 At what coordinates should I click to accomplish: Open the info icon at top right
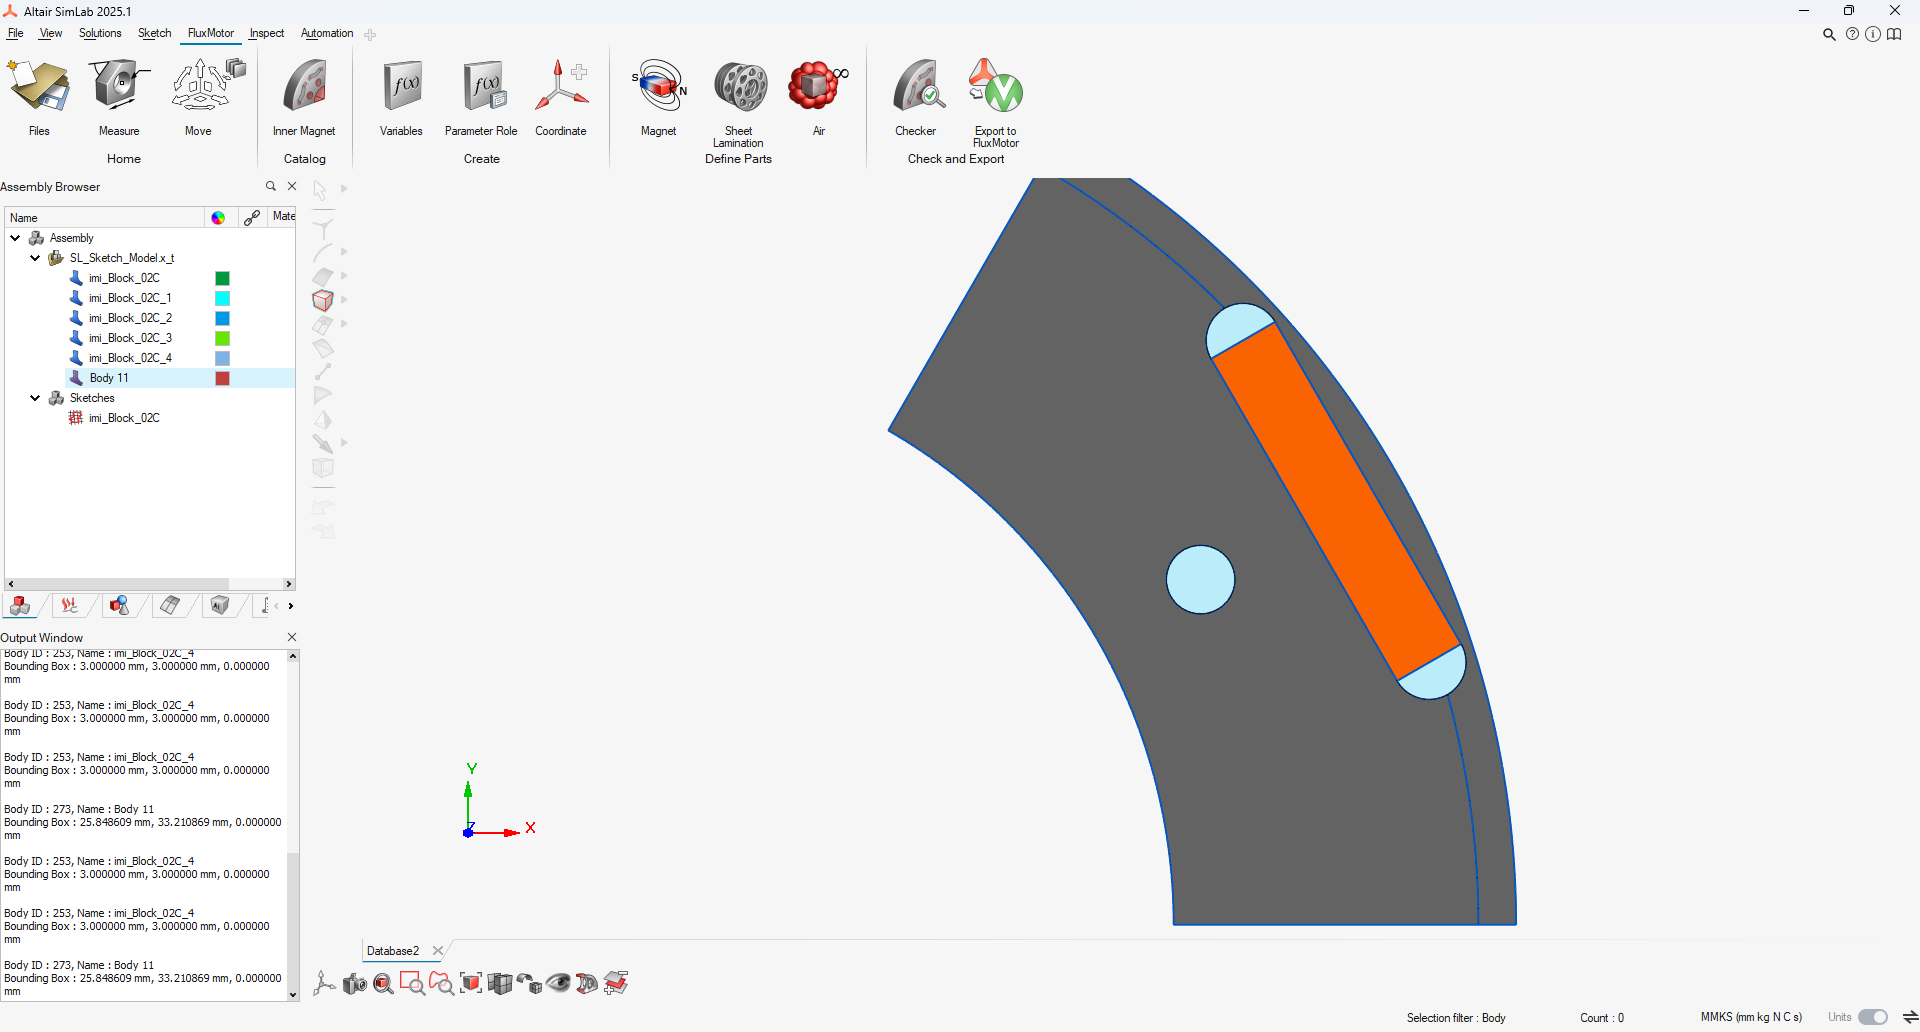1873,34
